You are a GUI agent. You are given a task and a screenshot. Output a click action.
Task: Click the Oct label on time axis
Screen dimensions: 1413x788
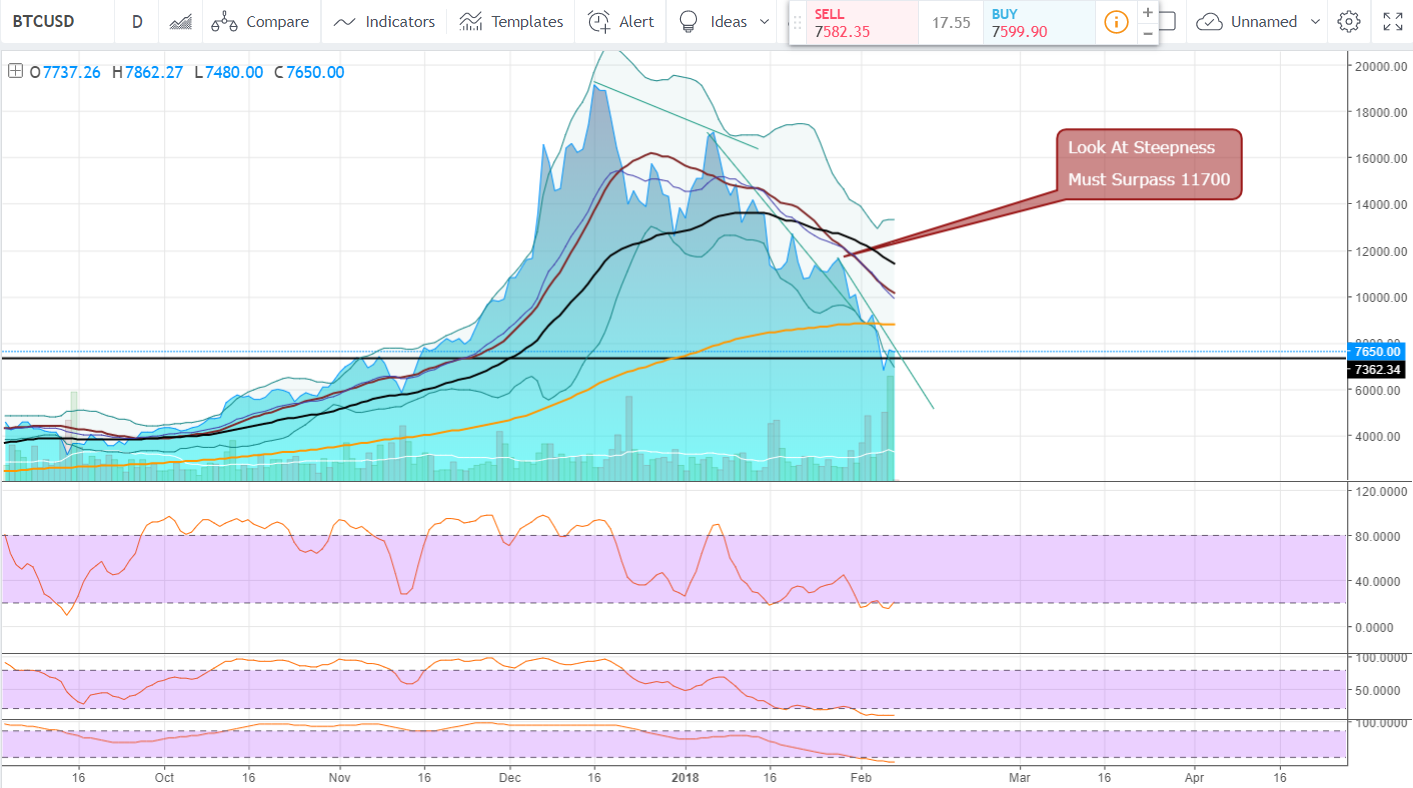[x=165, y=777]
